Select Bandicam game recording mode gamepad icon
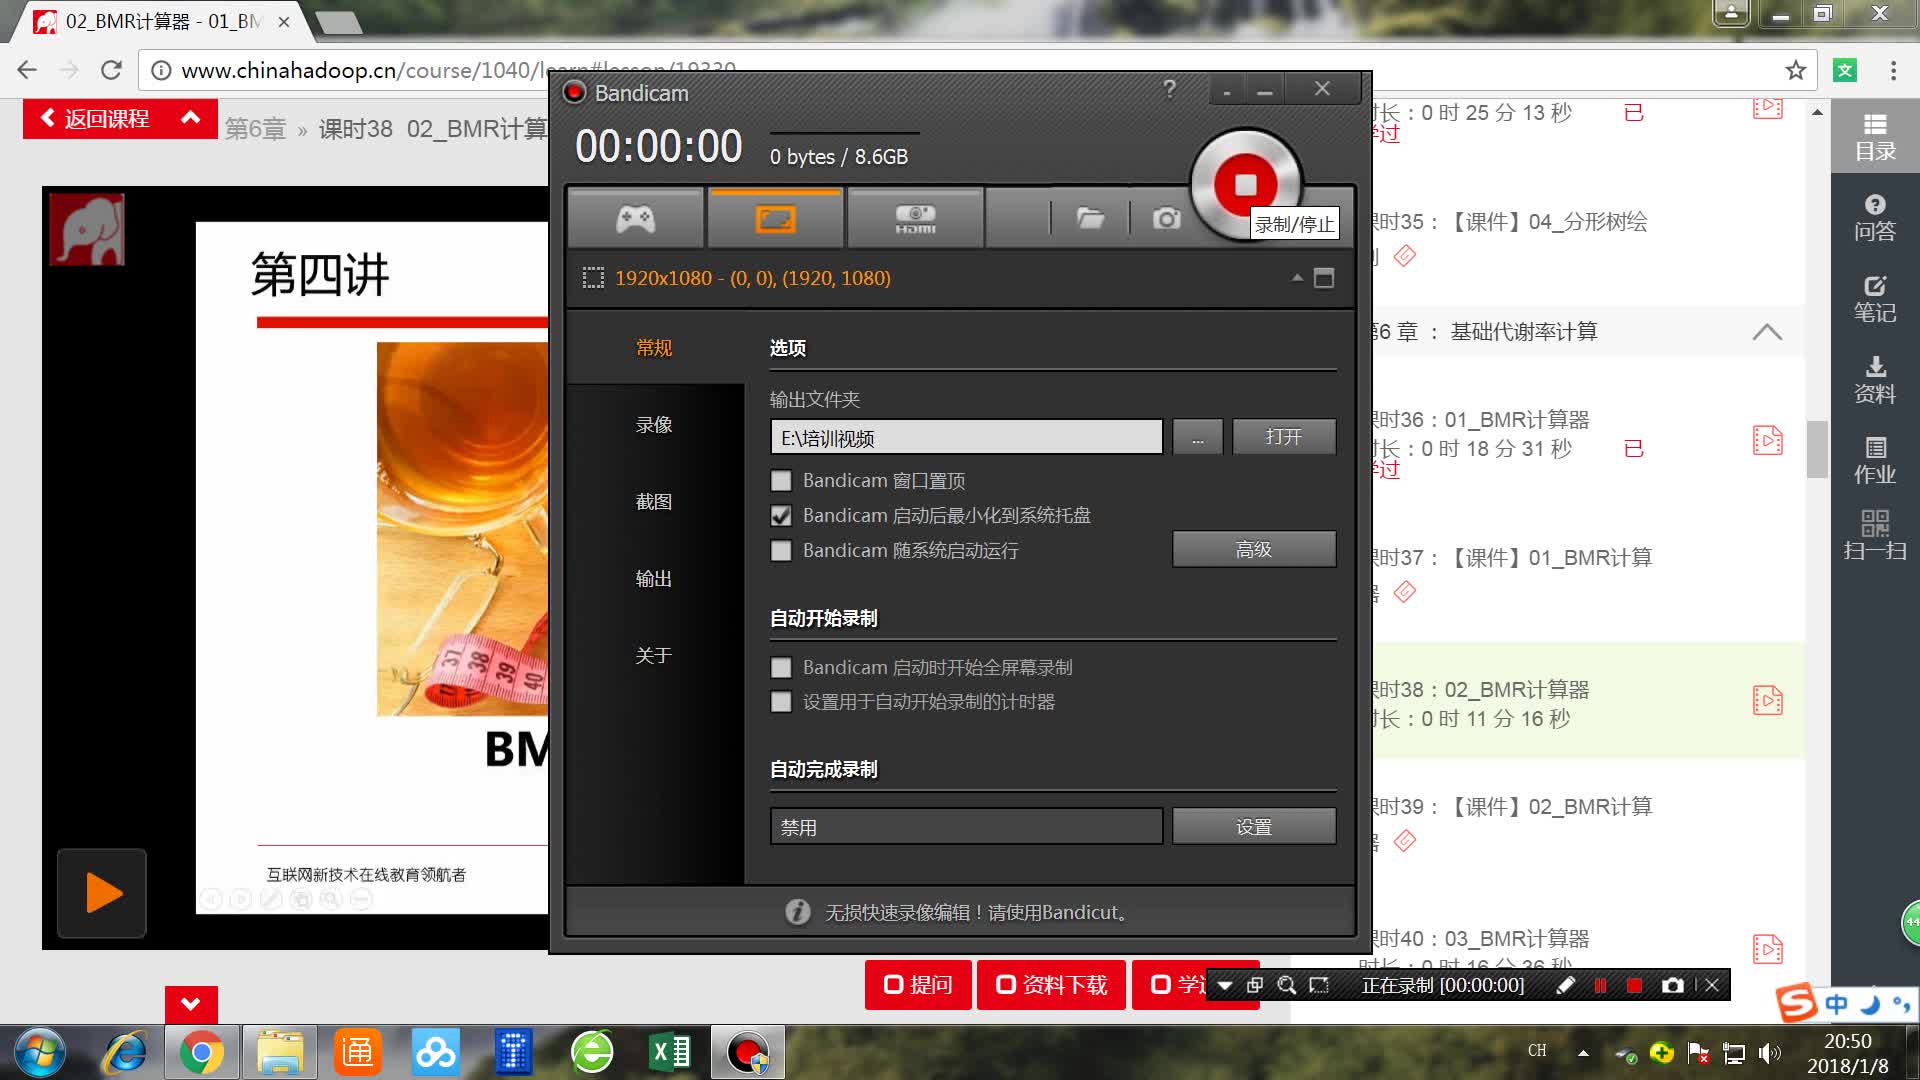This screenshot has width=1920, height=1080. click(x=636, y=218)
